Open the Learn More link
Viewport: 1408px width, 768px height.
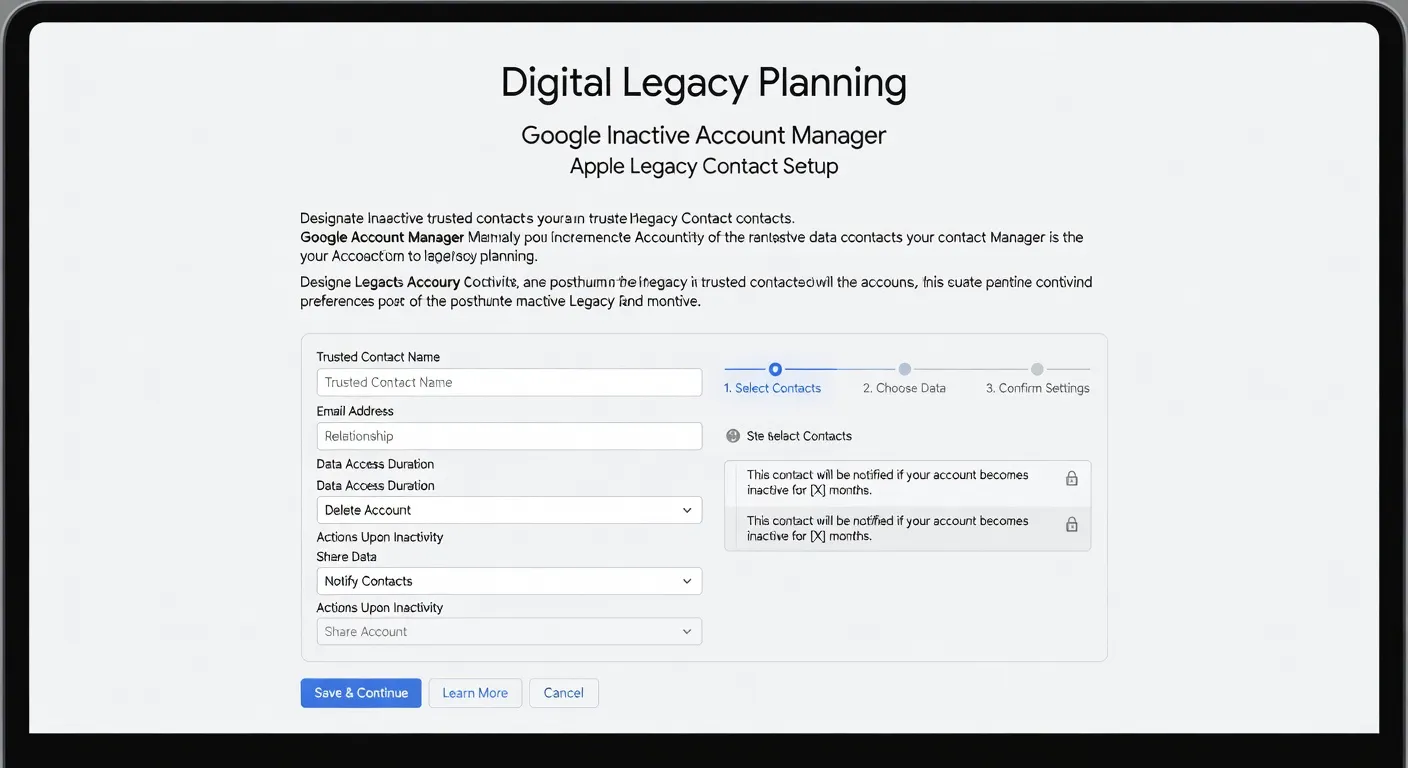point(475,692)
